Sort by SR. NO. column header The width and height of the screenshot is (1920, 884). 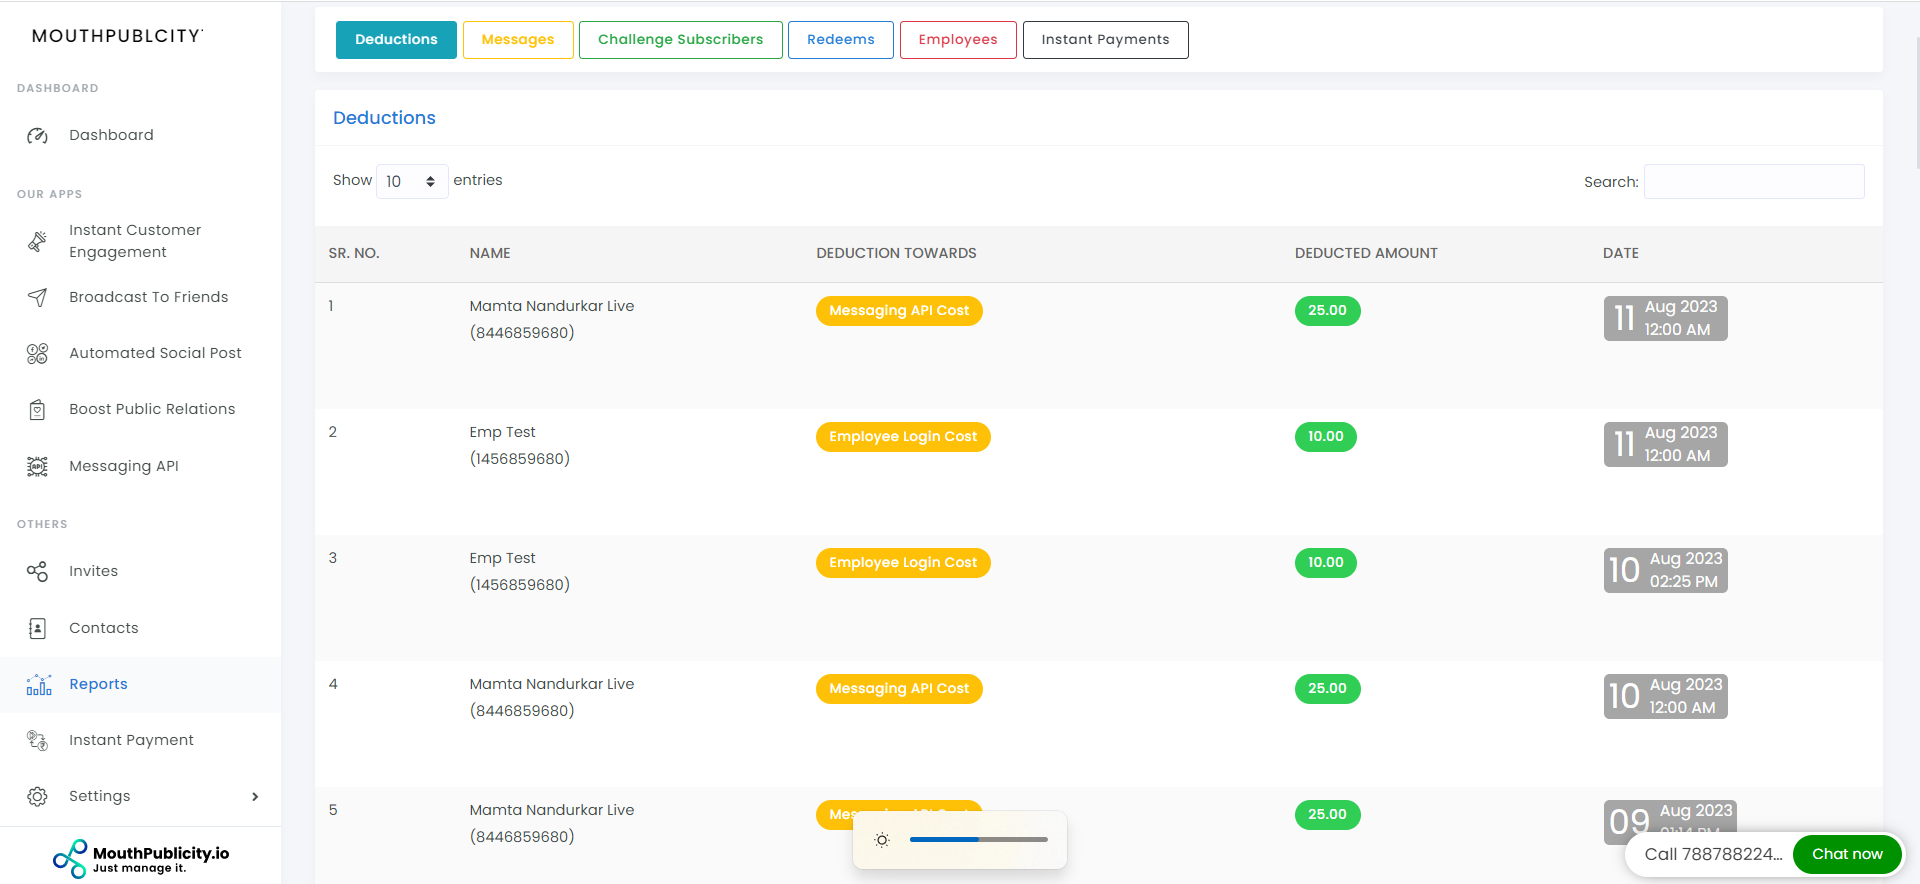click(x=354, y=253)
